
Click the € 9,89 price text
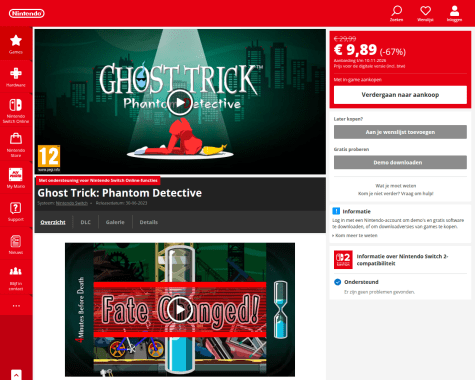click(x=355, y=50)
